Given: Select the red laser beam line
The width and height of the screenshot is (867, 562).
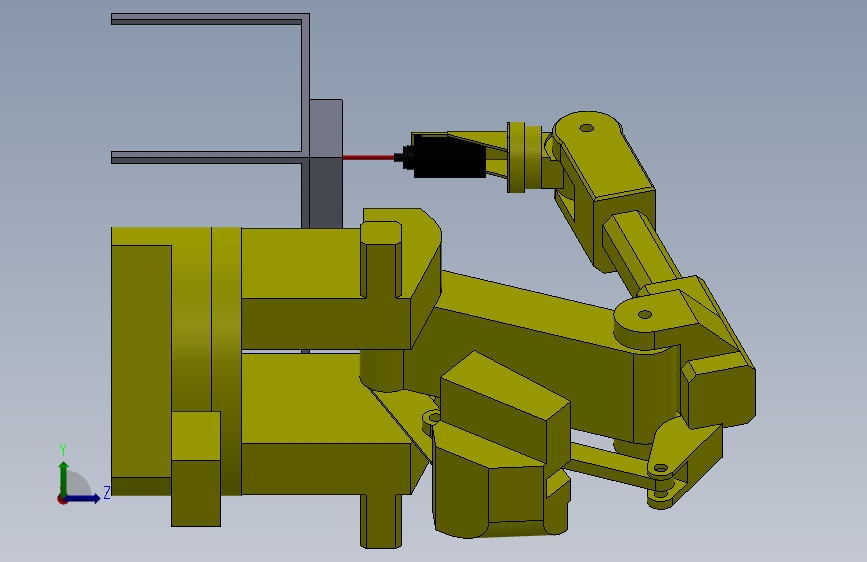Looking at the screenshot, I should click(368, 158).
